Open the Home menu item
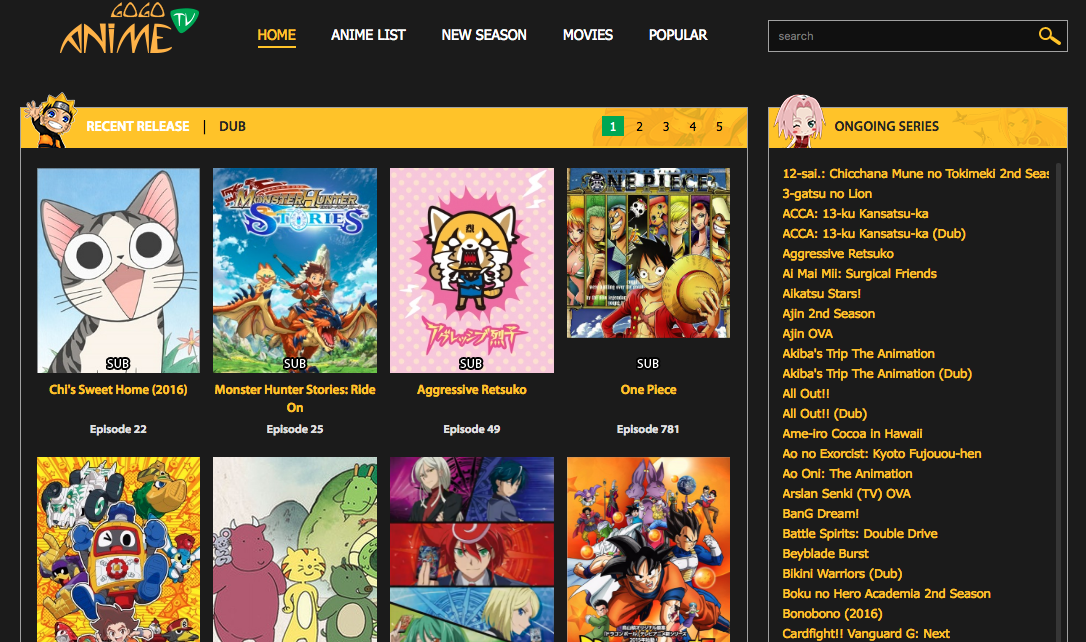Viewport: 1086px width, 642px height. (276, 35)
